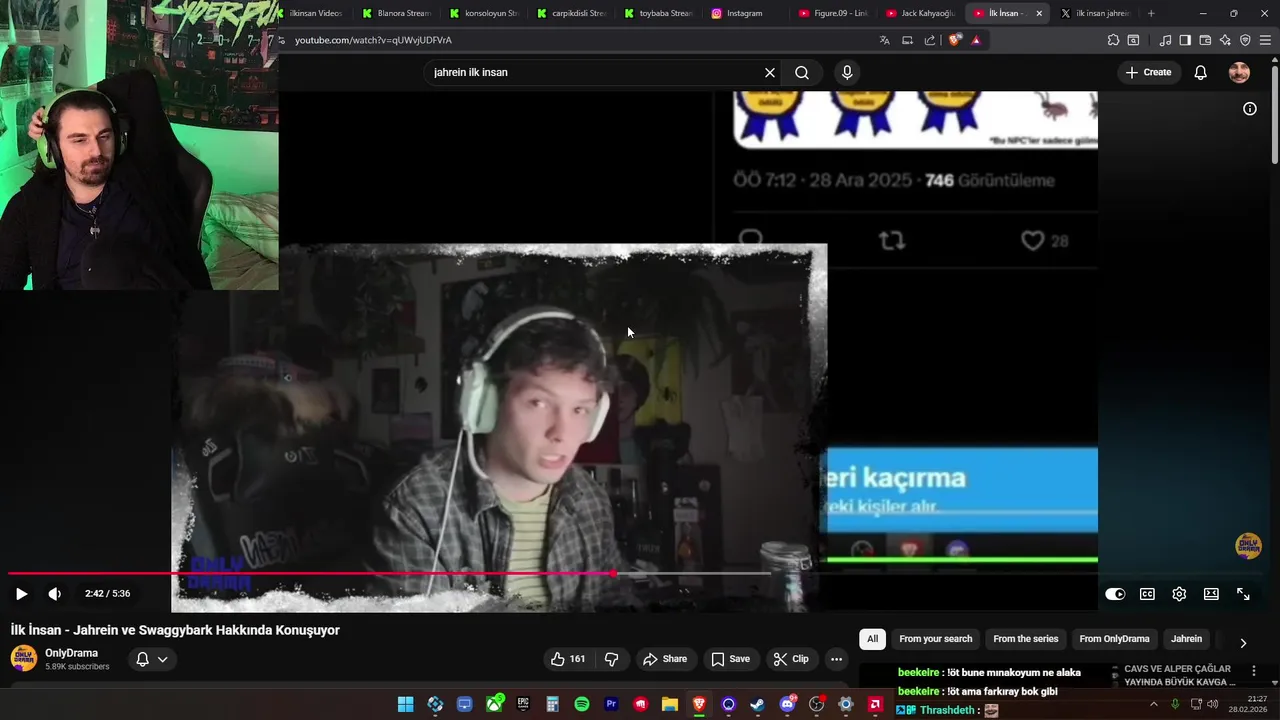Screen dimensions: 1280x720
Task: Open the CAVS VE ALPER ÇAĞLAR suggested video
Action: [1182, 675]
